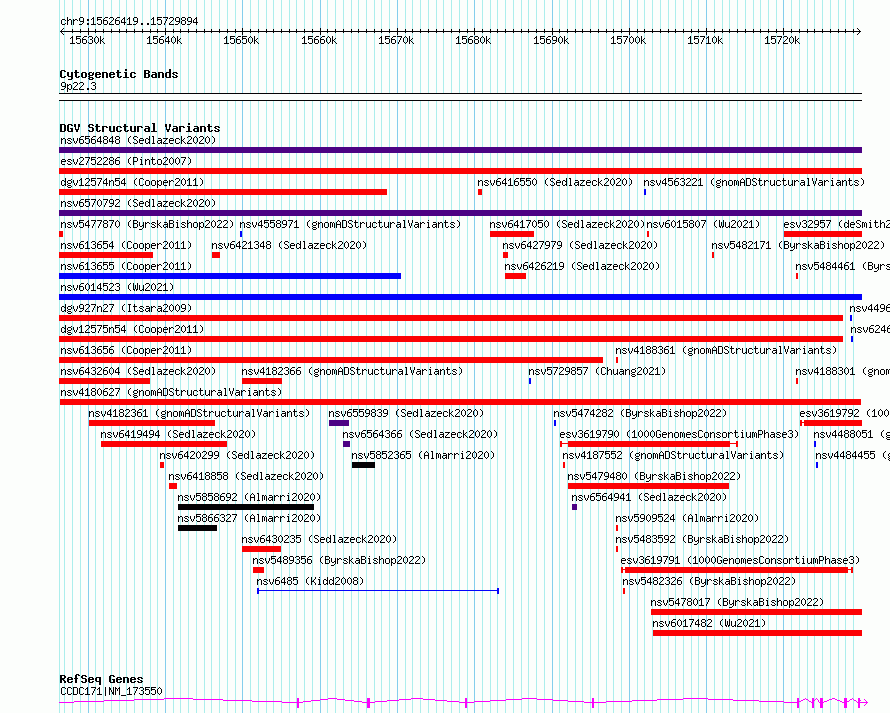Click nsv6418858 (Sedlazeck2020) label
Screen dimensions: 890x713
pos(246,476)
